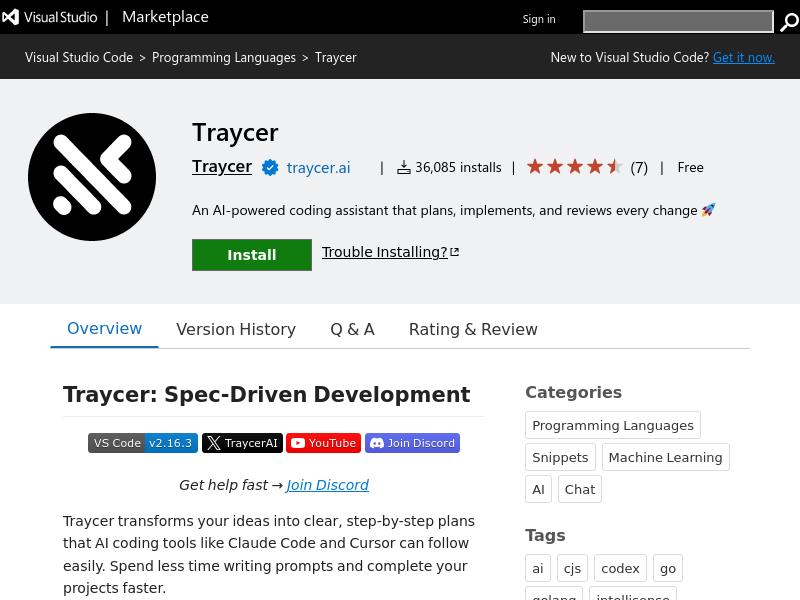Click the installs download icon
800x600 pixels.
coord(404,167)
